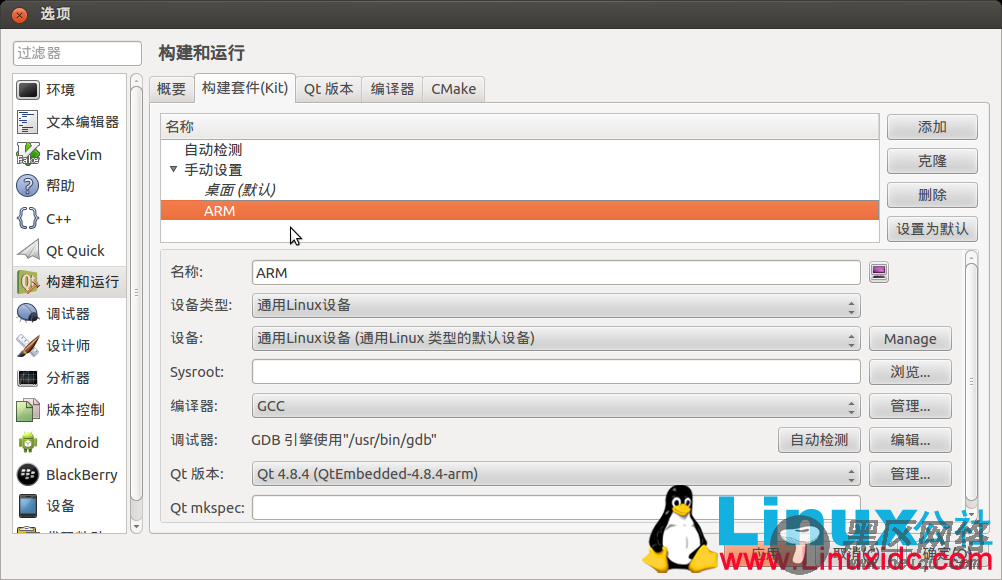Switch to the 概要 tab
The height and width of the screenshot is (580, 1002).
171,89
